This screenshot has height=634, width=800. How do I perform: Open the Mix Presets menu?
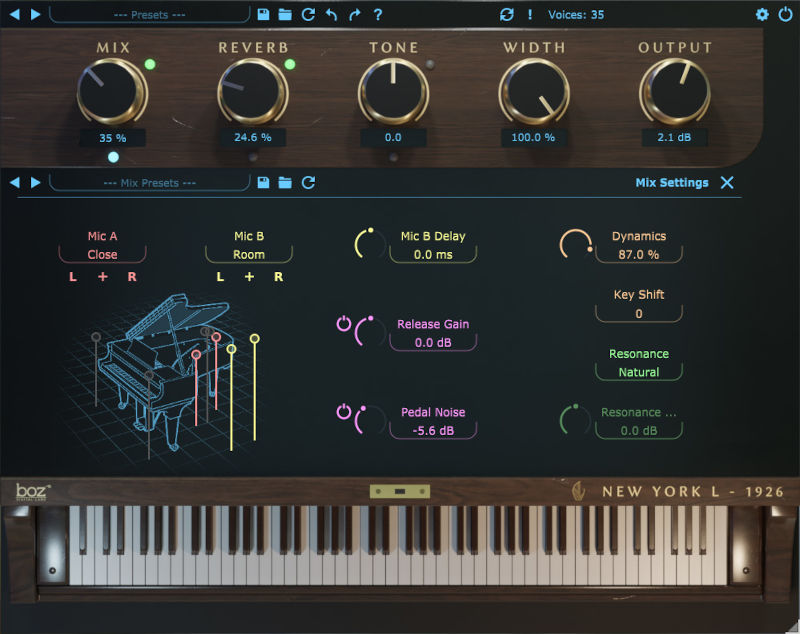pyautogui.click(x=149, y=183)
